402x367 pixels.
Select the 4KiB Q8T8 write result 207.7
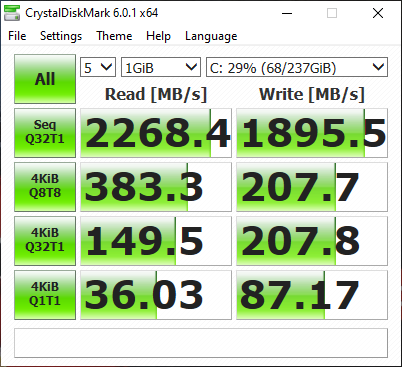coord(312,187)
